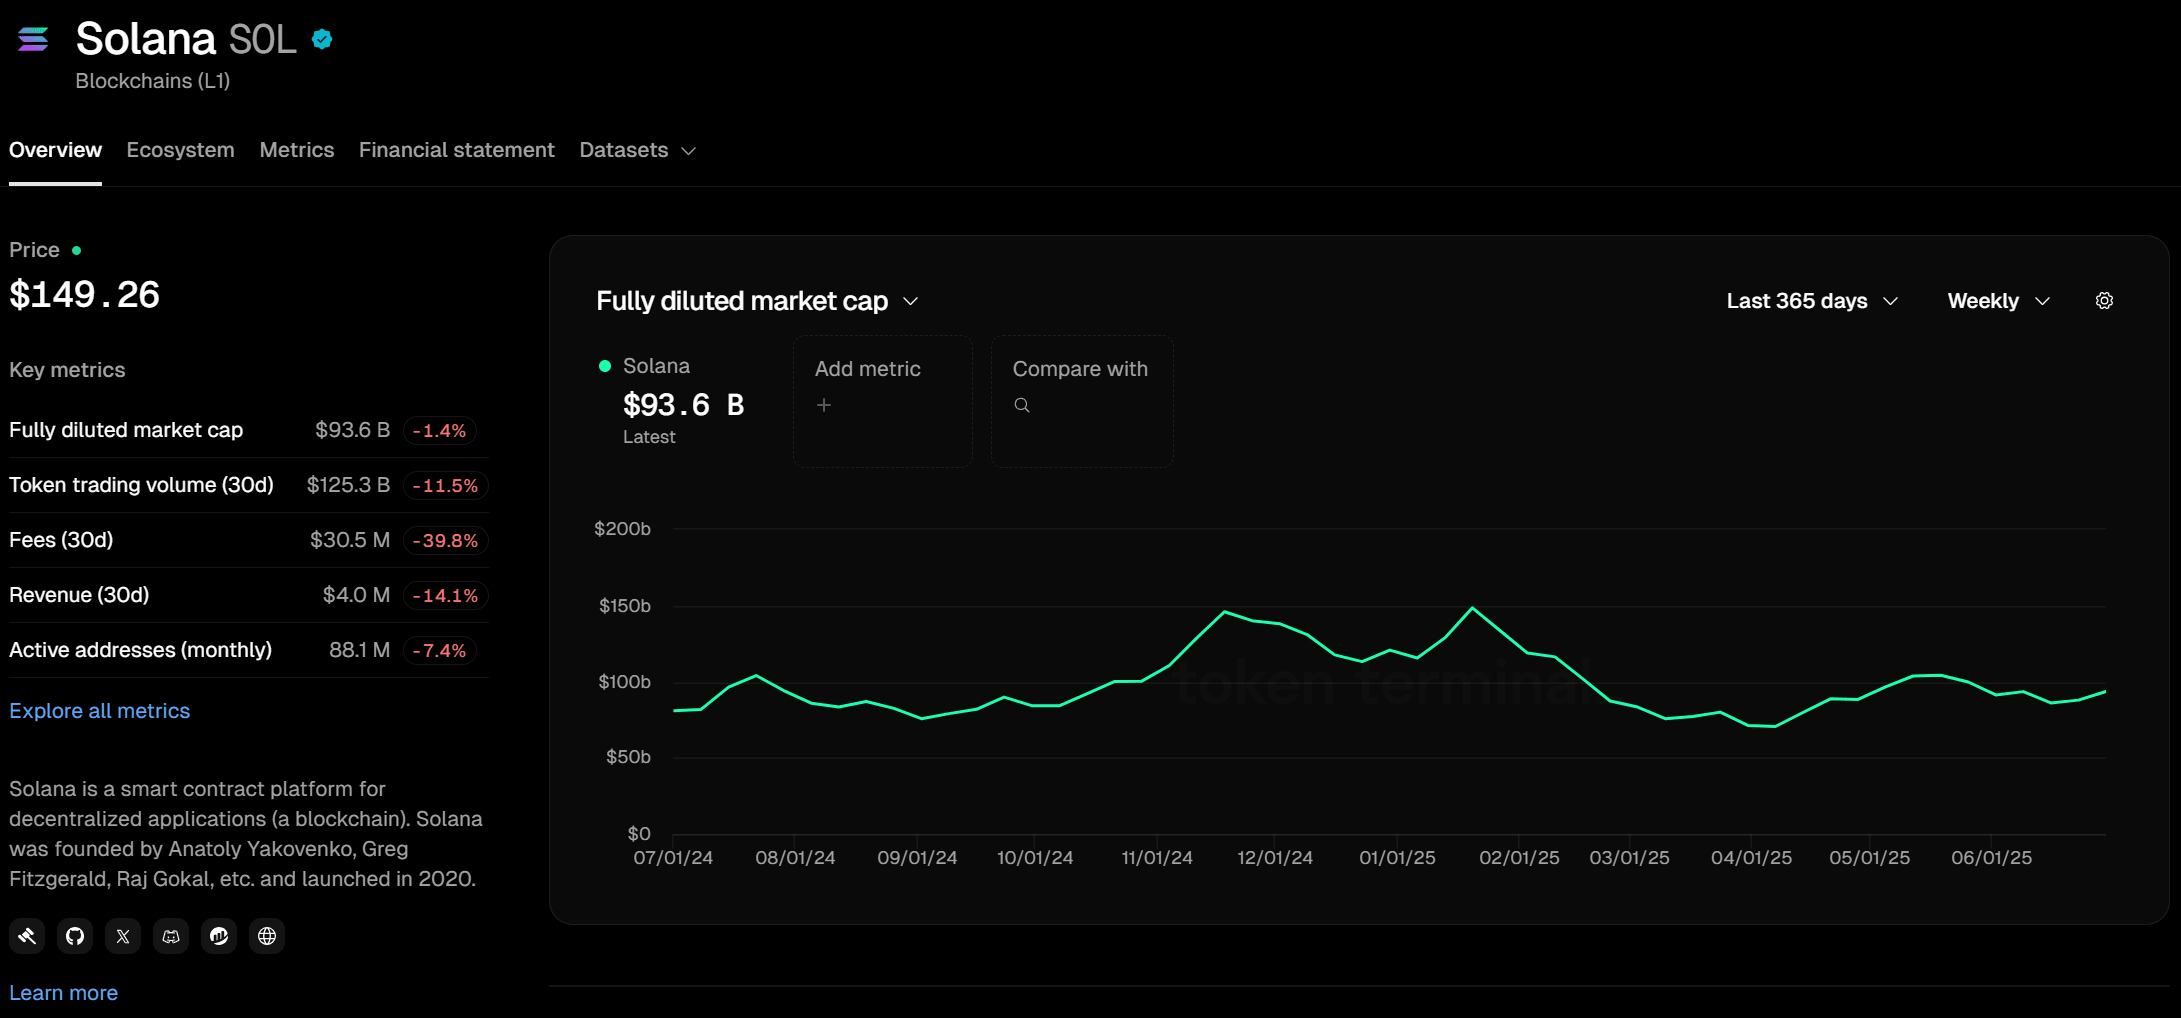Viewport: 2181px width, 1018px height.
Task: Open Solana's GitHub icon link
Action: 75,936
